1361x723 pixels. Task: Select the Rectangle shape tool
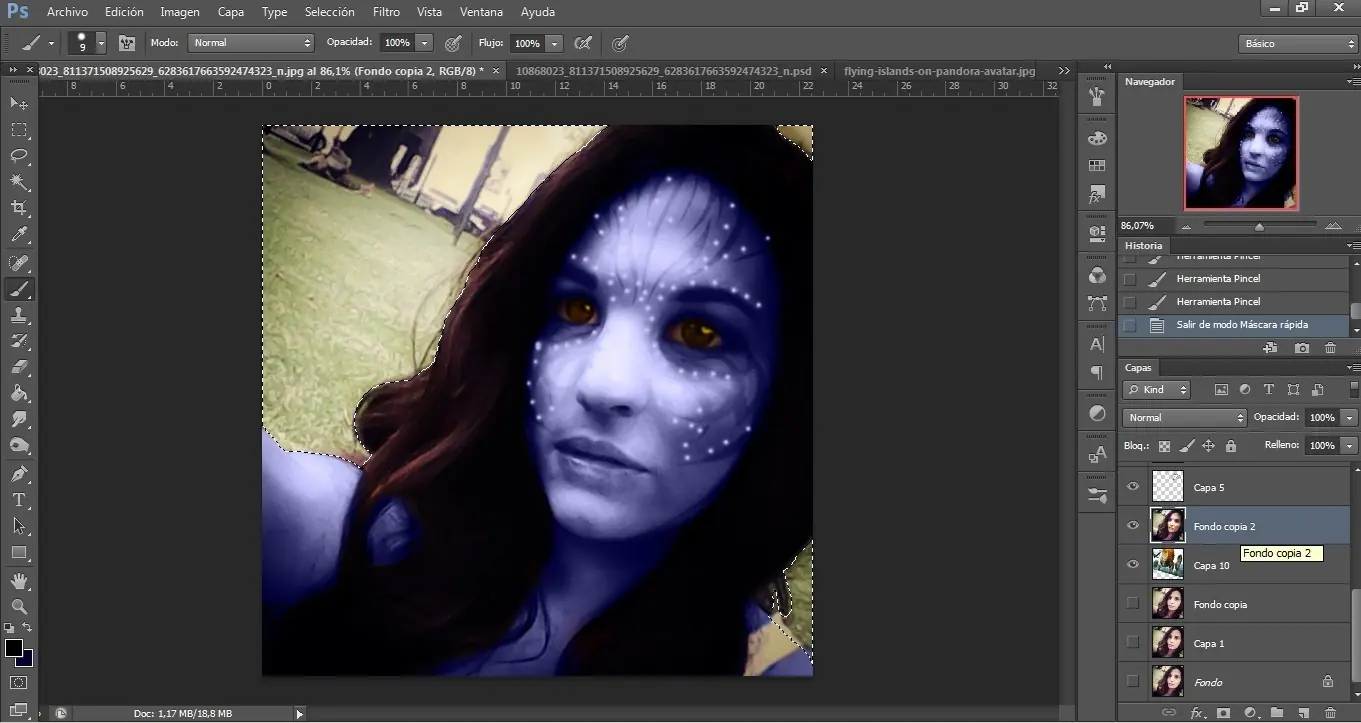point(19,552)
